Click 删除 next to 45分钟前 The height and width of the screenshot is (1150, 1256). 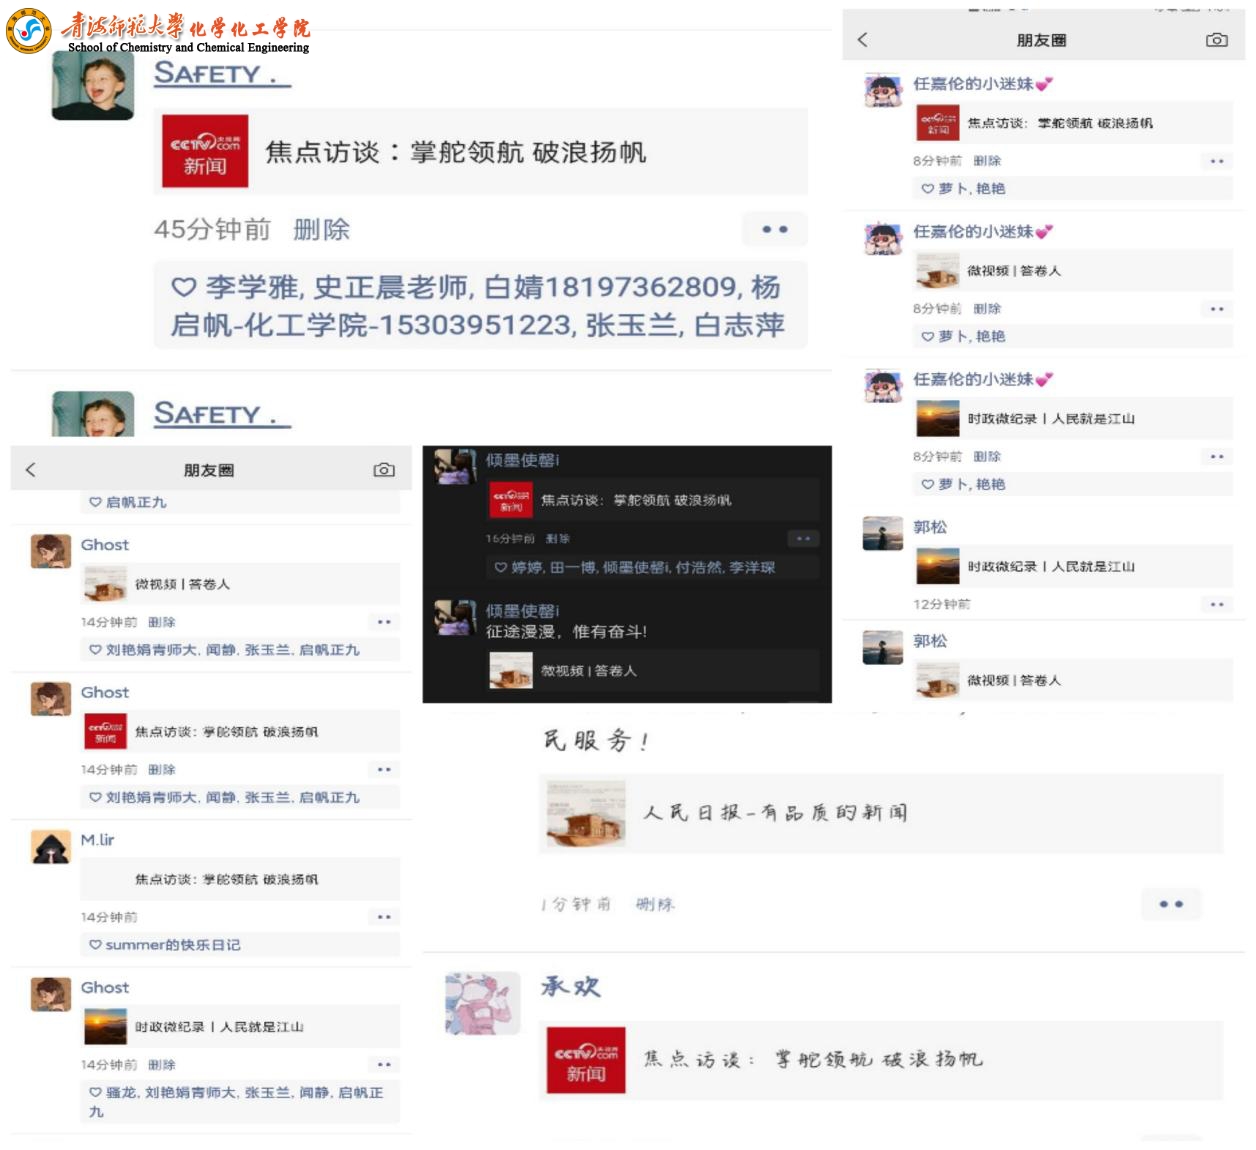tap(321, 230)
